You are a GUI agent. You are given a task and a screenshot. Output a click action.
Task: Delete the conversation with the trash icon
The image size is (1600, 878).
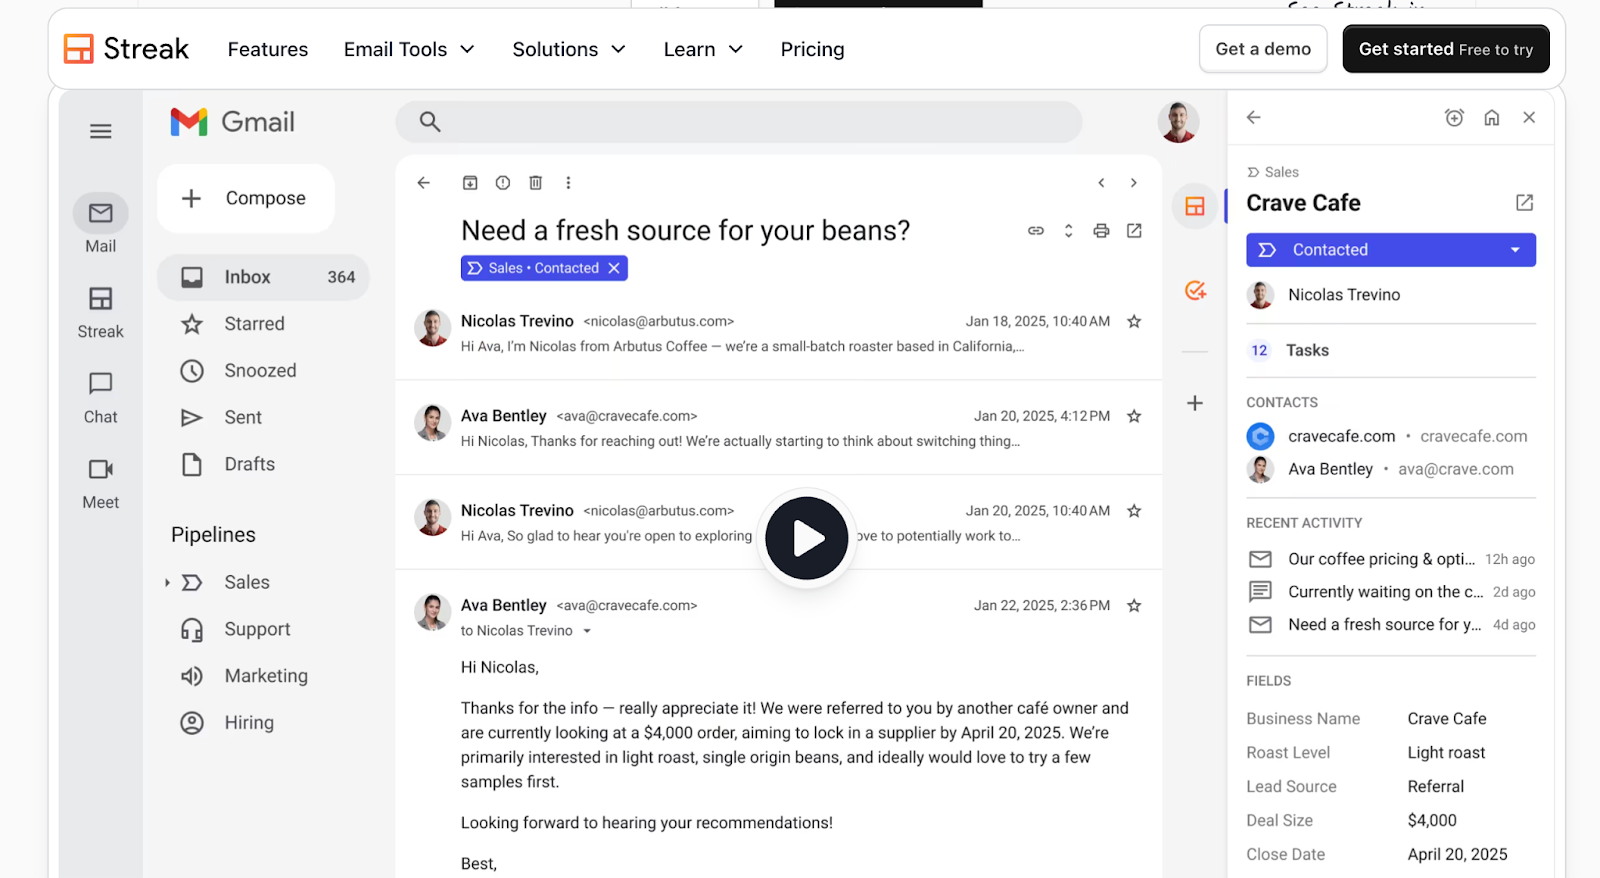536,183
